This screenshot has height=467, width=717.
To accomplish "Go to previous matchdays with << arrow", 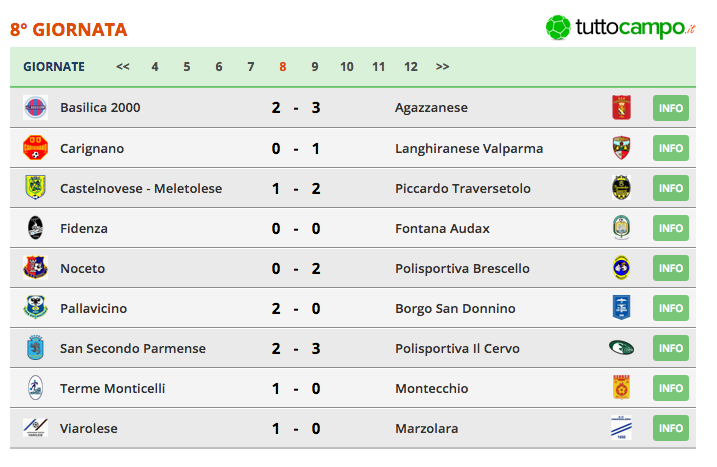I will pos(123,67).
